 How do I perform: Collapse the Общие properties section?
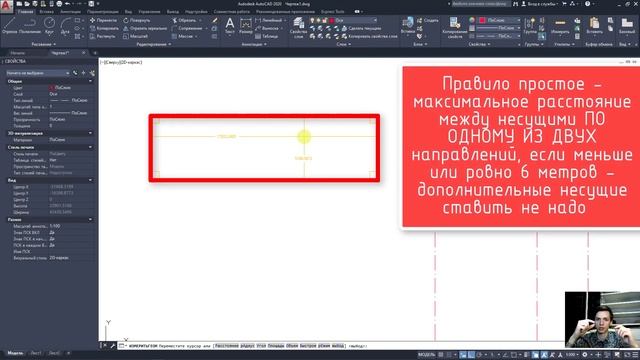90,81
